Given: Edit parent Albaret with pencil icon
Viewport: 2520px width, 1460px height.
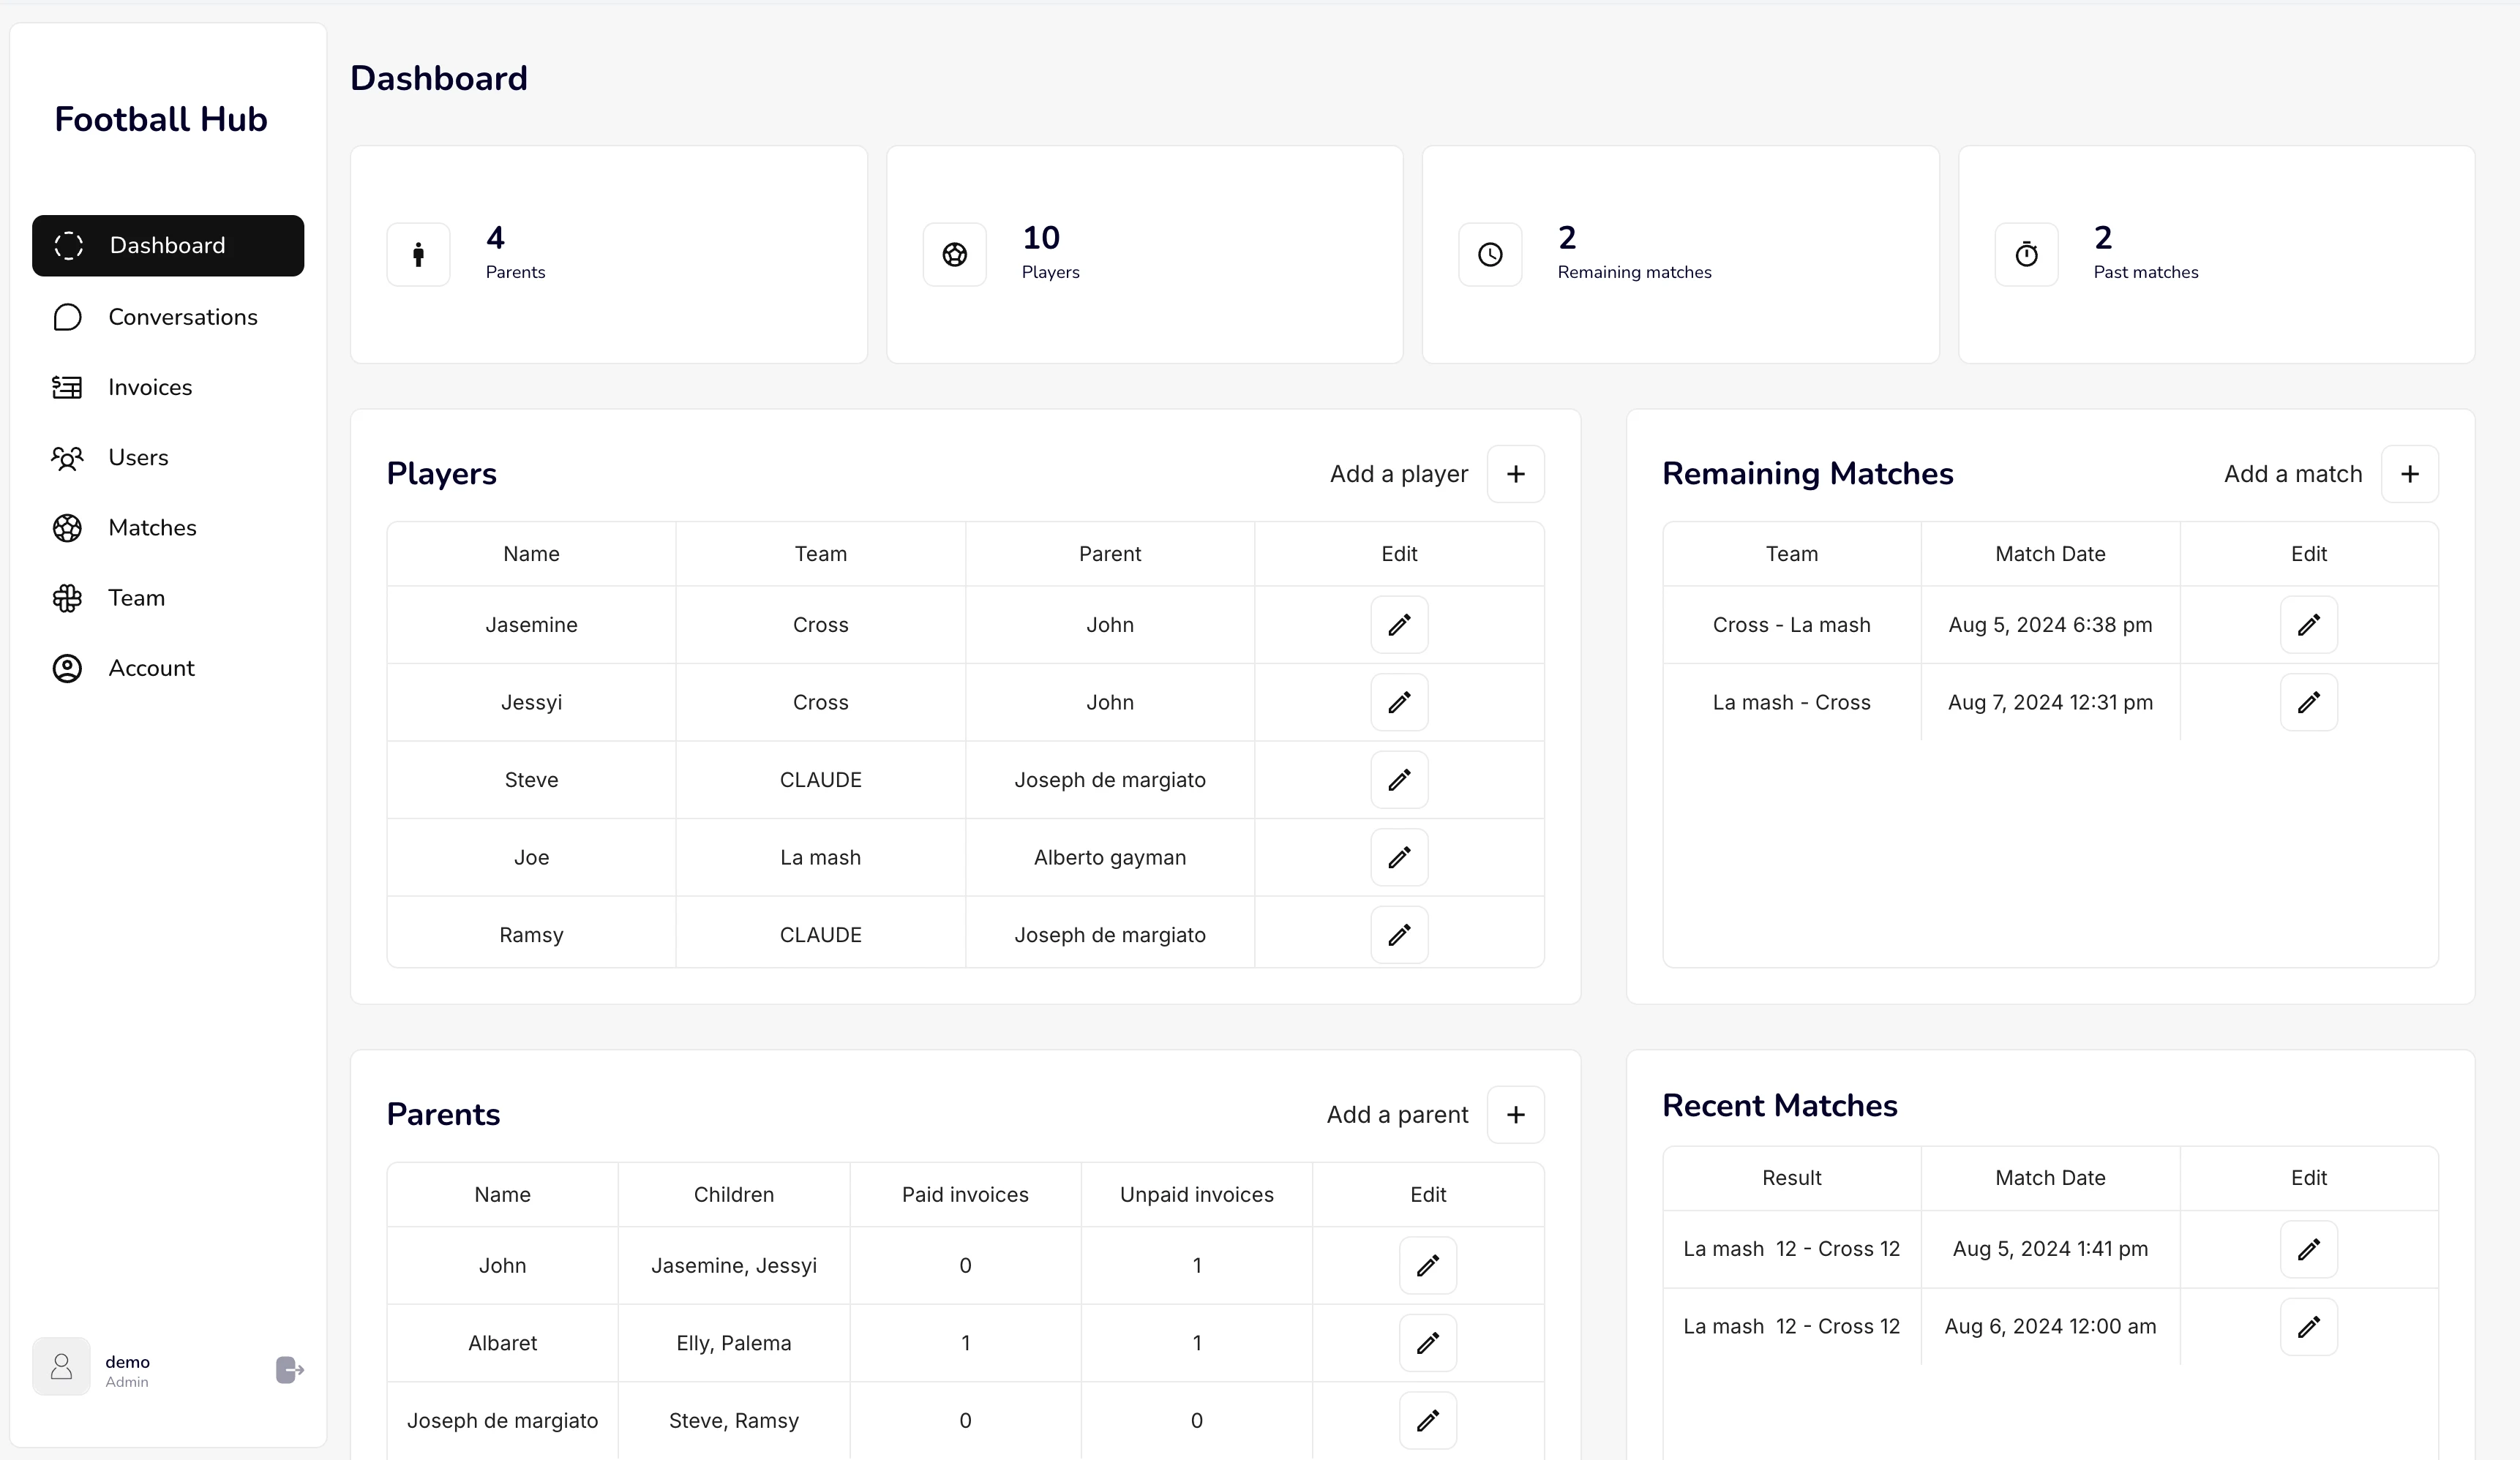Looking at the screenshot, I should click(x=1427, y=1343).
